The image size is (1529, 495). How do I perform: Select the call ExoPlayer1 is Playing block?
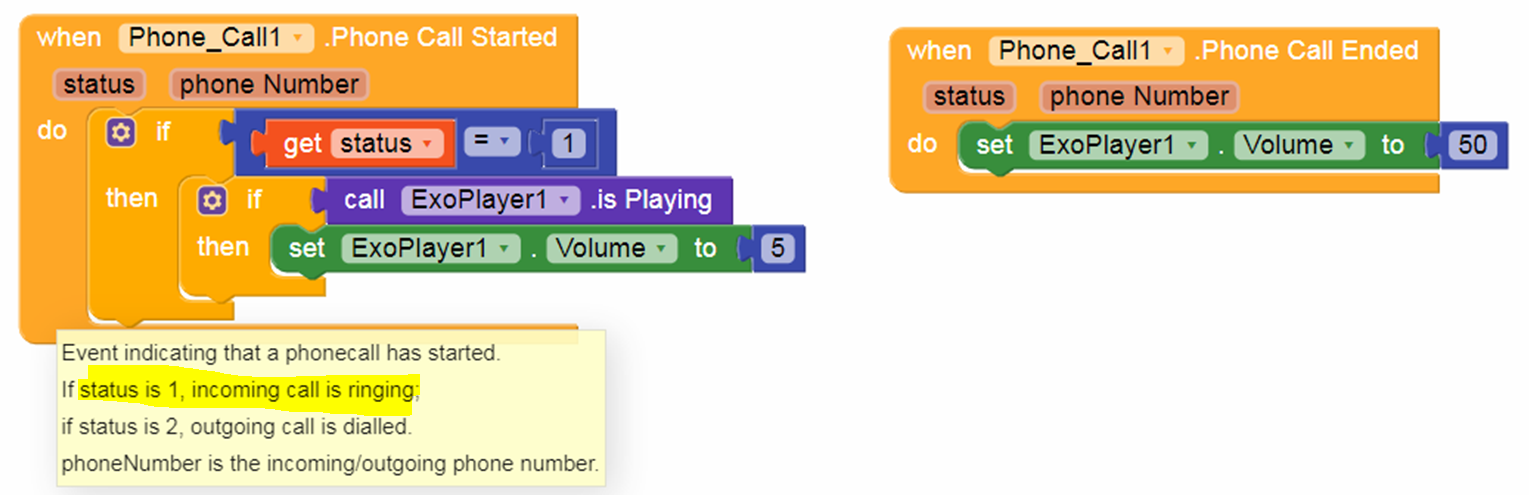(523, 200)
